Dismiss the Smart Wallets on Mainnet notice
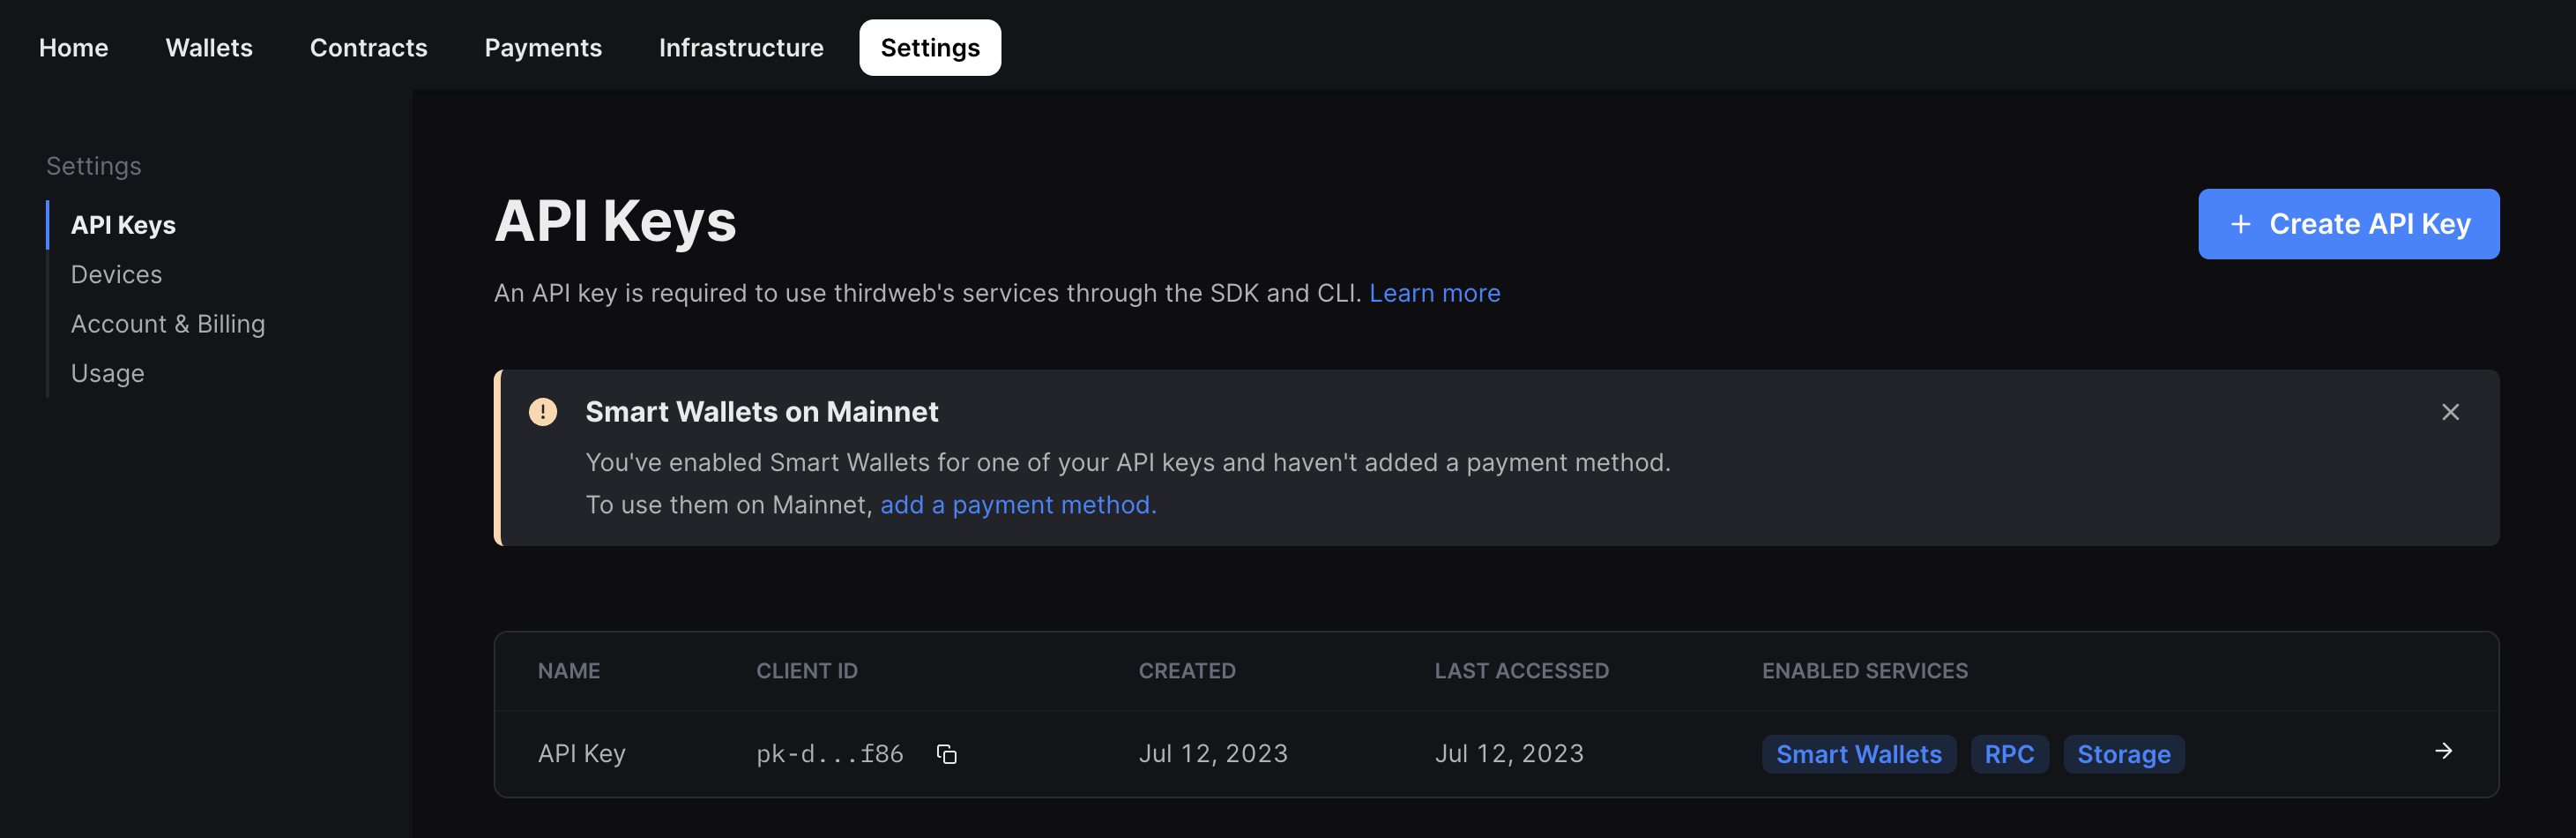This screenshot has width=2576, height=838. click(2450, 411)
